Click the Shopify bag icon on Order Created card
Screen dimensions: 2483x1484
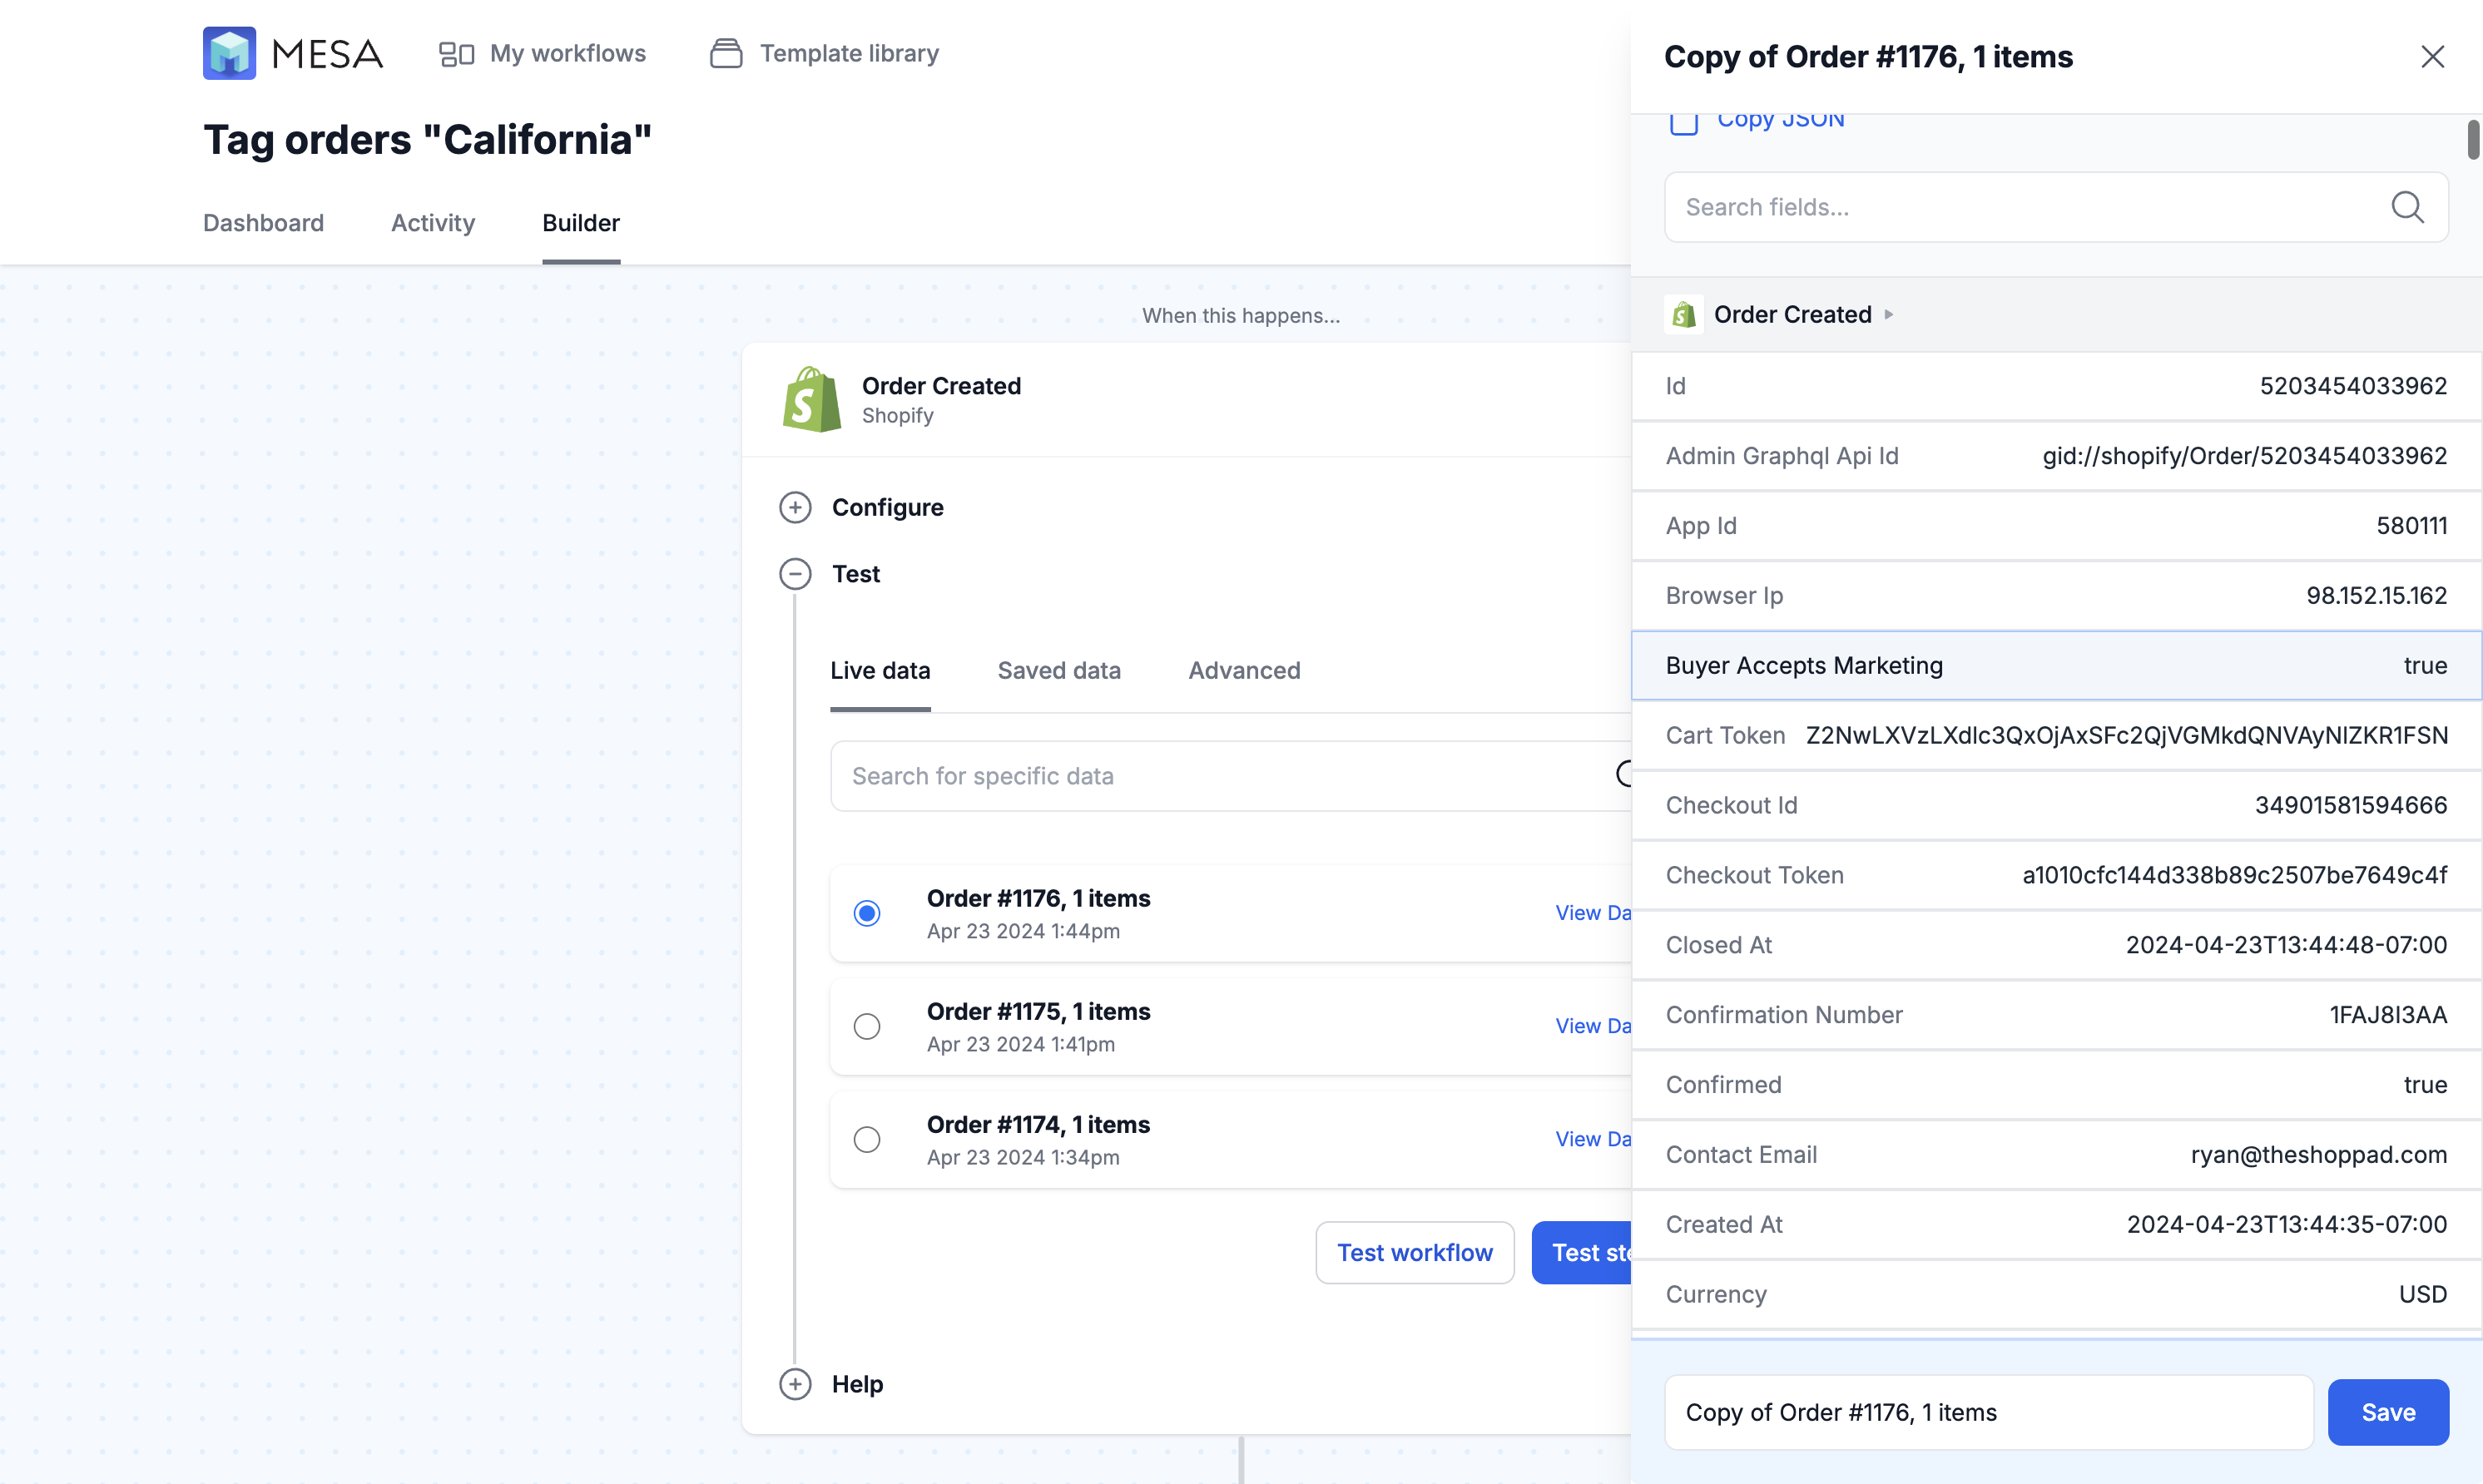pyautogui.click(x=811, y=400)
